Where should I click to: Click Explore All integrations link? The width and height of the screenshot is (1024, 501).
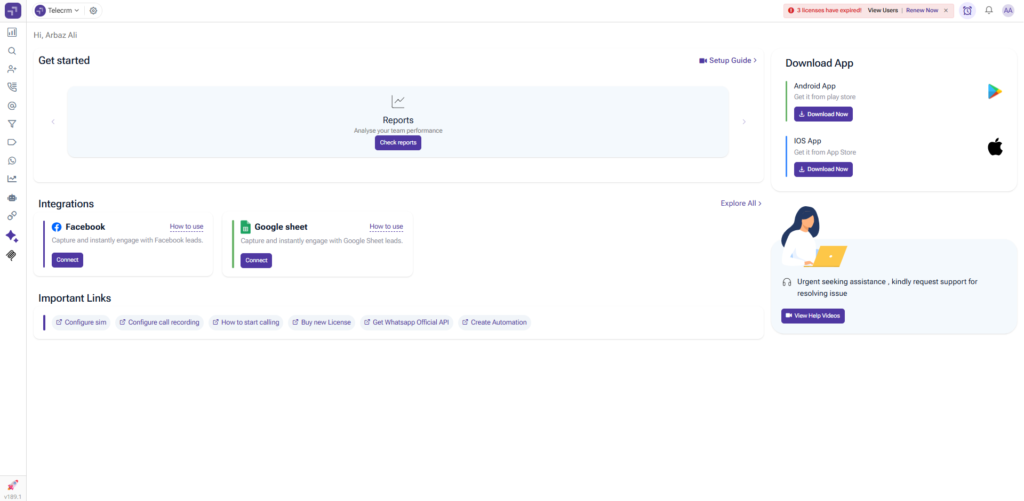[x=741, y=203]
